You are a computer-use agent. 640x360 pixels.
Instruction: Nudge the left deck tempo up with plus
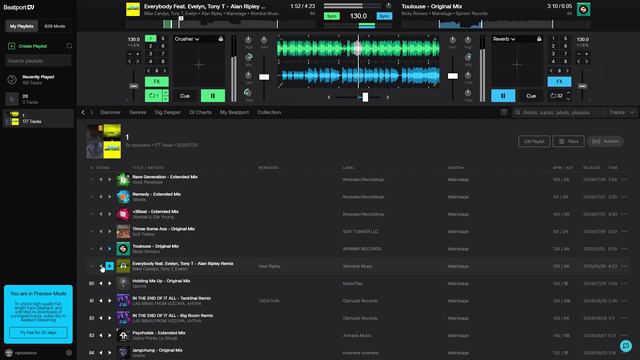138,54
